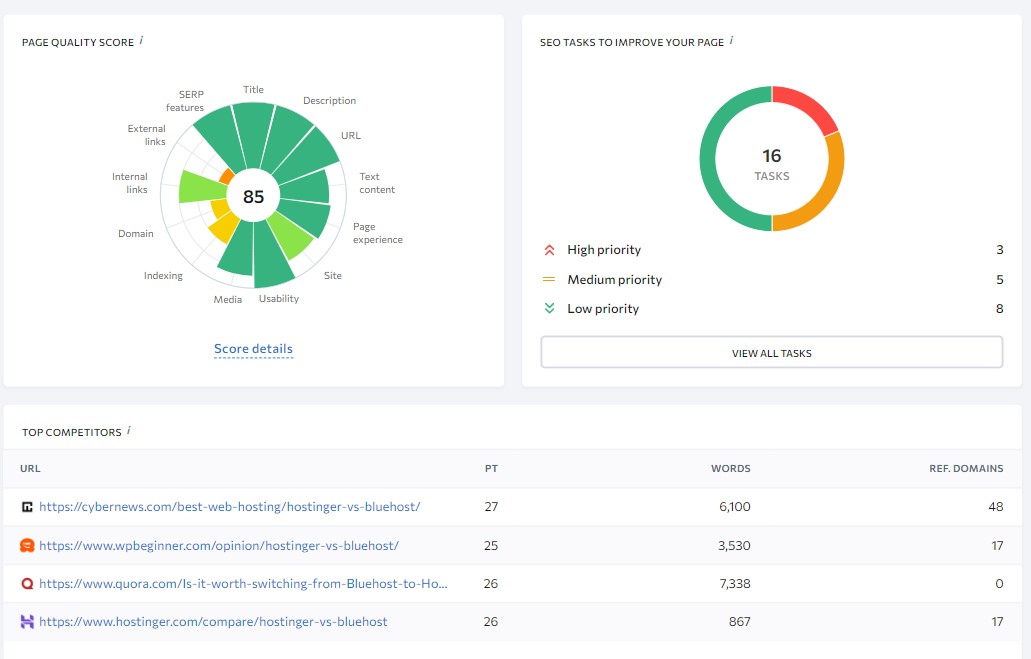Click the 3,530 words value

coord(734,545)
